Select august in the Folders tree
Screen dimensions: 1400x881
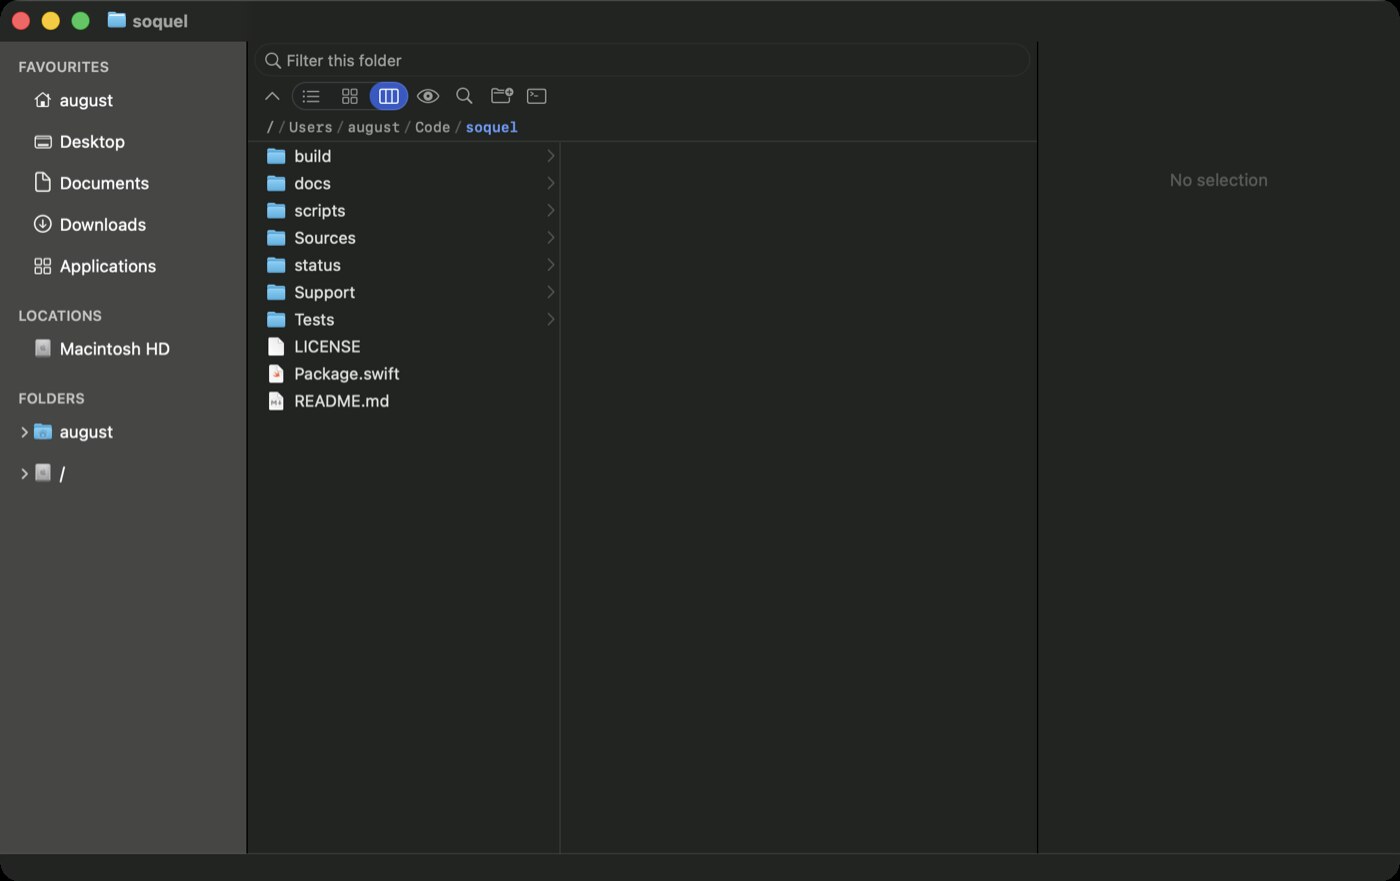click(86, 432)
